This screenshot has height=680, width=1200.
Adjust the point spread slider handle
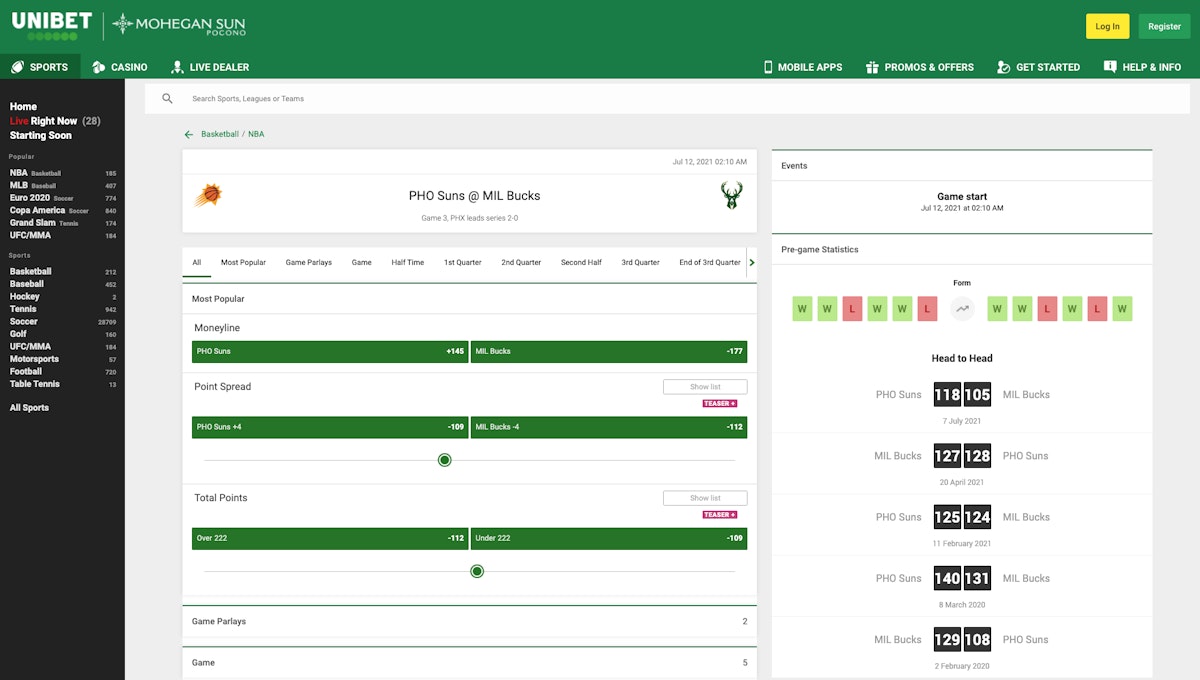coord(444,460)
